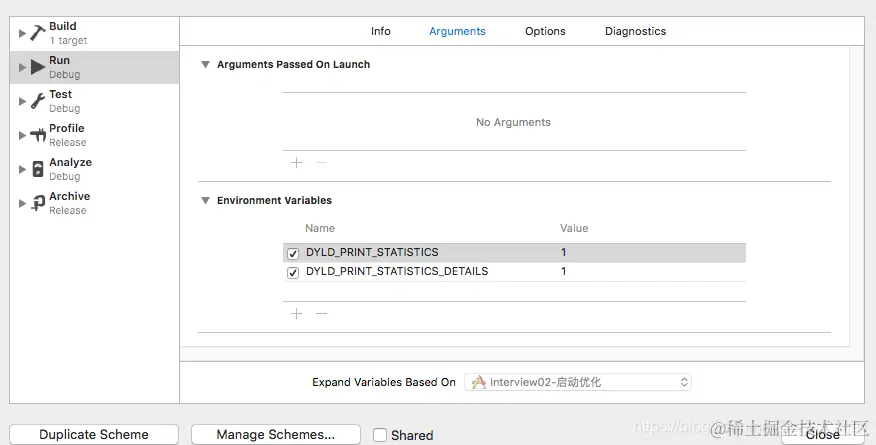Select the Run play icon

point(37,67)
